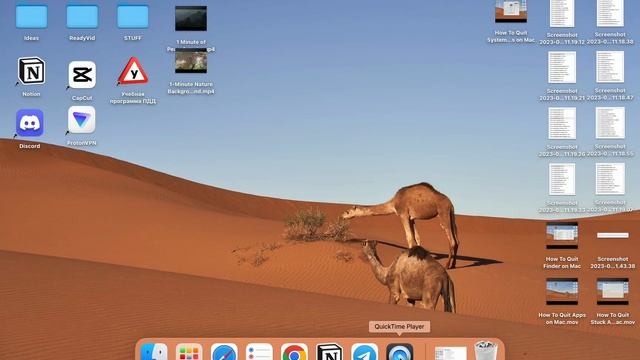Image resolution: width=640 pixels, height=360 pixels.
Task: Open Finder in the Dock
Action: pyautogui.click(x=154, y=352)
